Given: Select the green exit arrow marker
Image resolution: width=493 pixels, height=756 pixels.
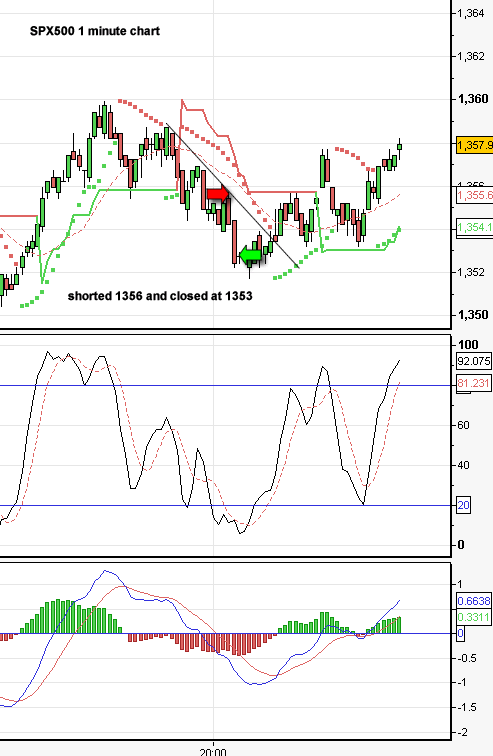Looking at the screenshot, I should (x=251, y=254).
